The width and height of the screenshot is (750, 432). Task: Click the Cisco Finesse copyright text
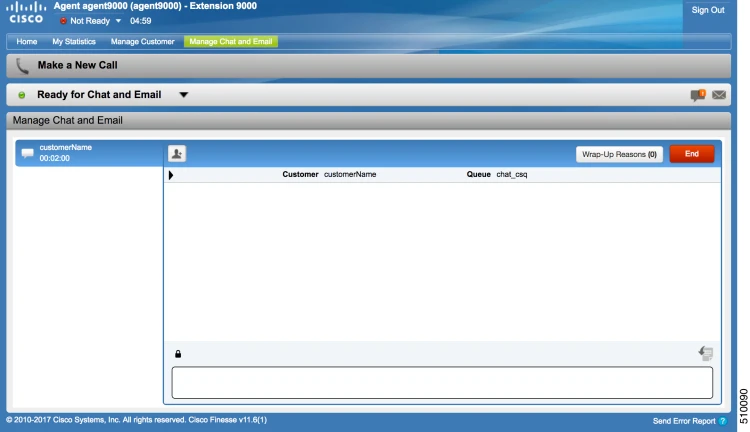136,420
